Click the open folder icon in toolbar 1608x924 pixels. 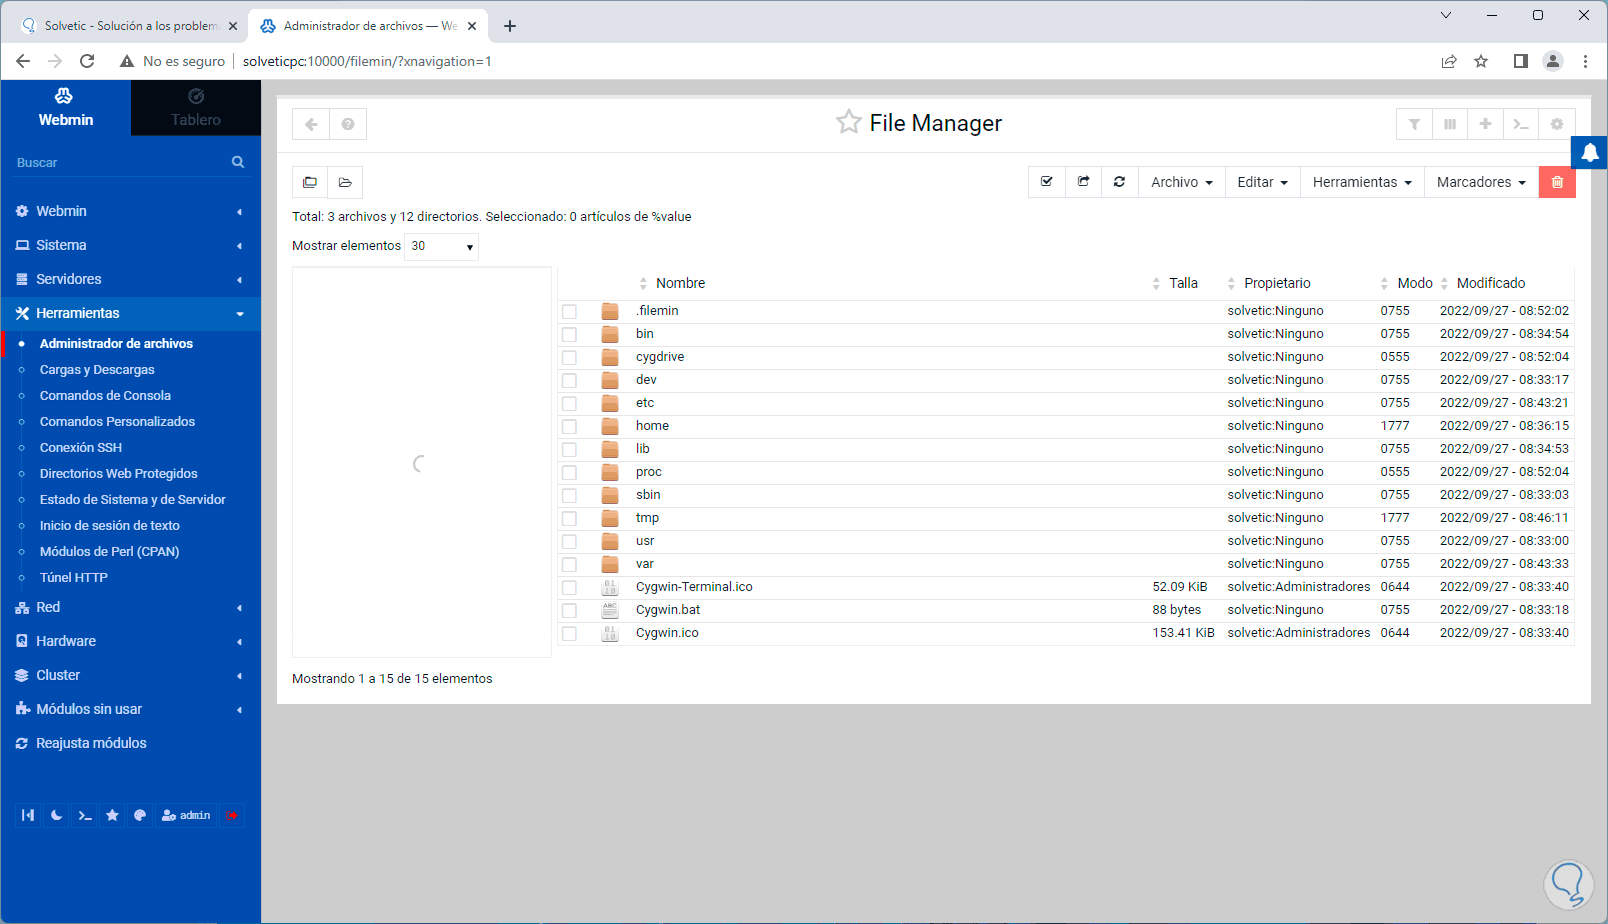(x=345, y=182)
